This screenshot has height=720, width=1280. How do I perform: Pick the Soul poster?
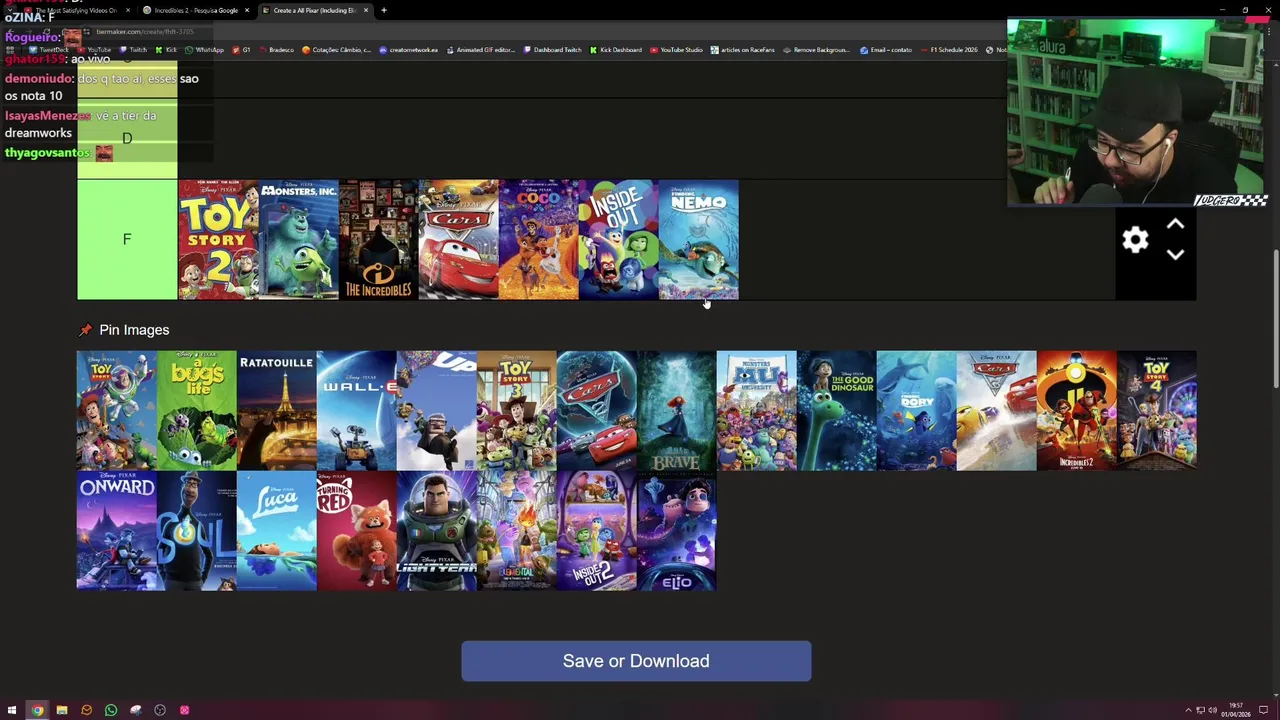tap(197, 531)
